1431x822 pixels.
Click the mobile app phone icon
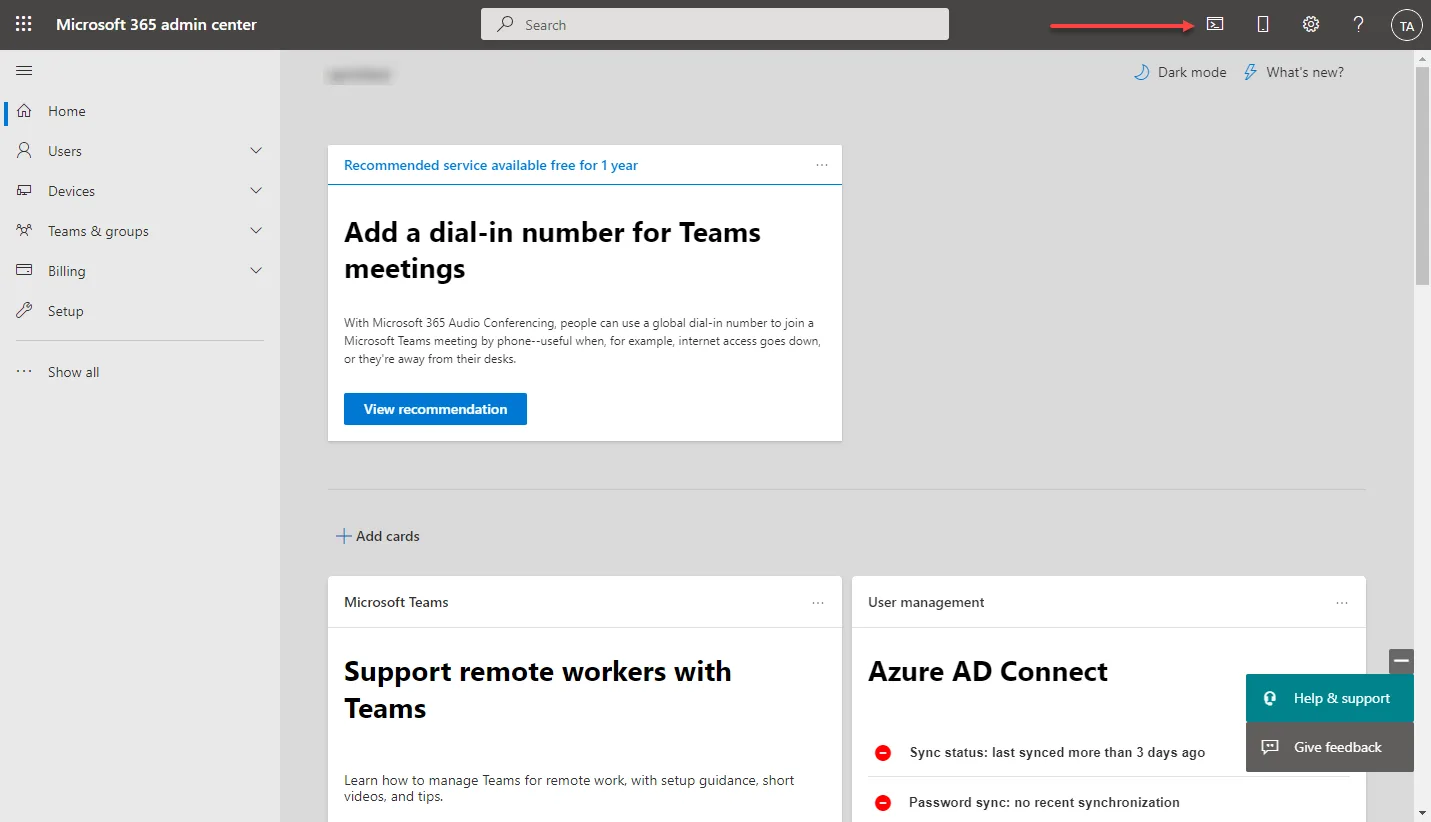tap(1263, 24)
